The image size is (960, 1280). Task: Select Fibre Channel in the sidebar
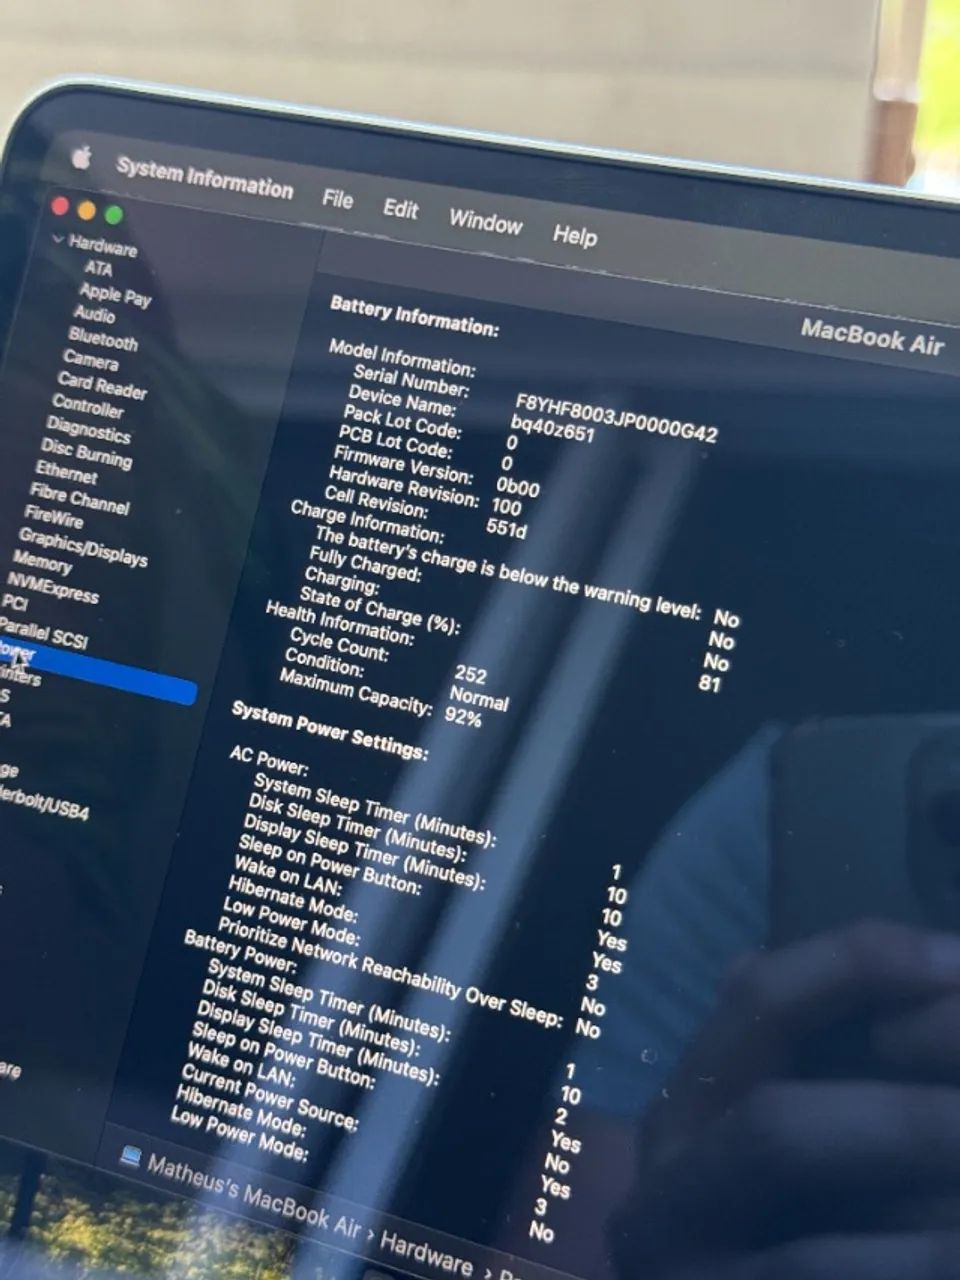click(x=79, y=498)
